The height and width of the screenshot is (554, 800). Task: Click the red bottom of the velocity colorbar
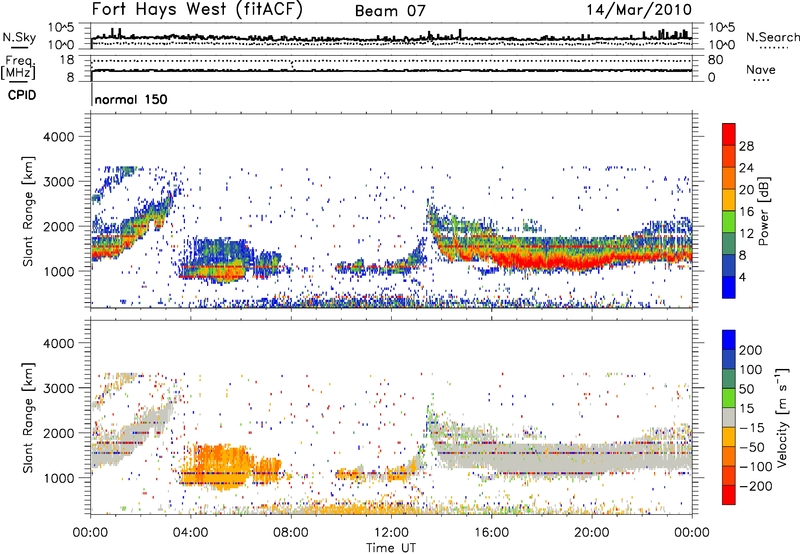point(729,495)
